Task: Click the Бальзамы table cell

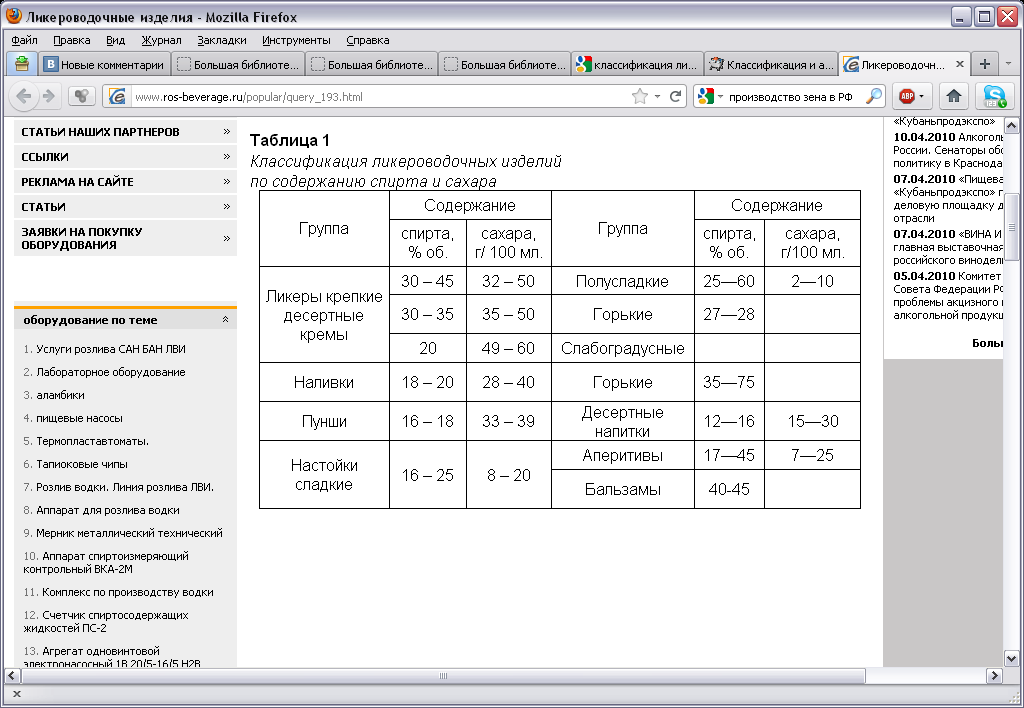Action: [622, 489]
